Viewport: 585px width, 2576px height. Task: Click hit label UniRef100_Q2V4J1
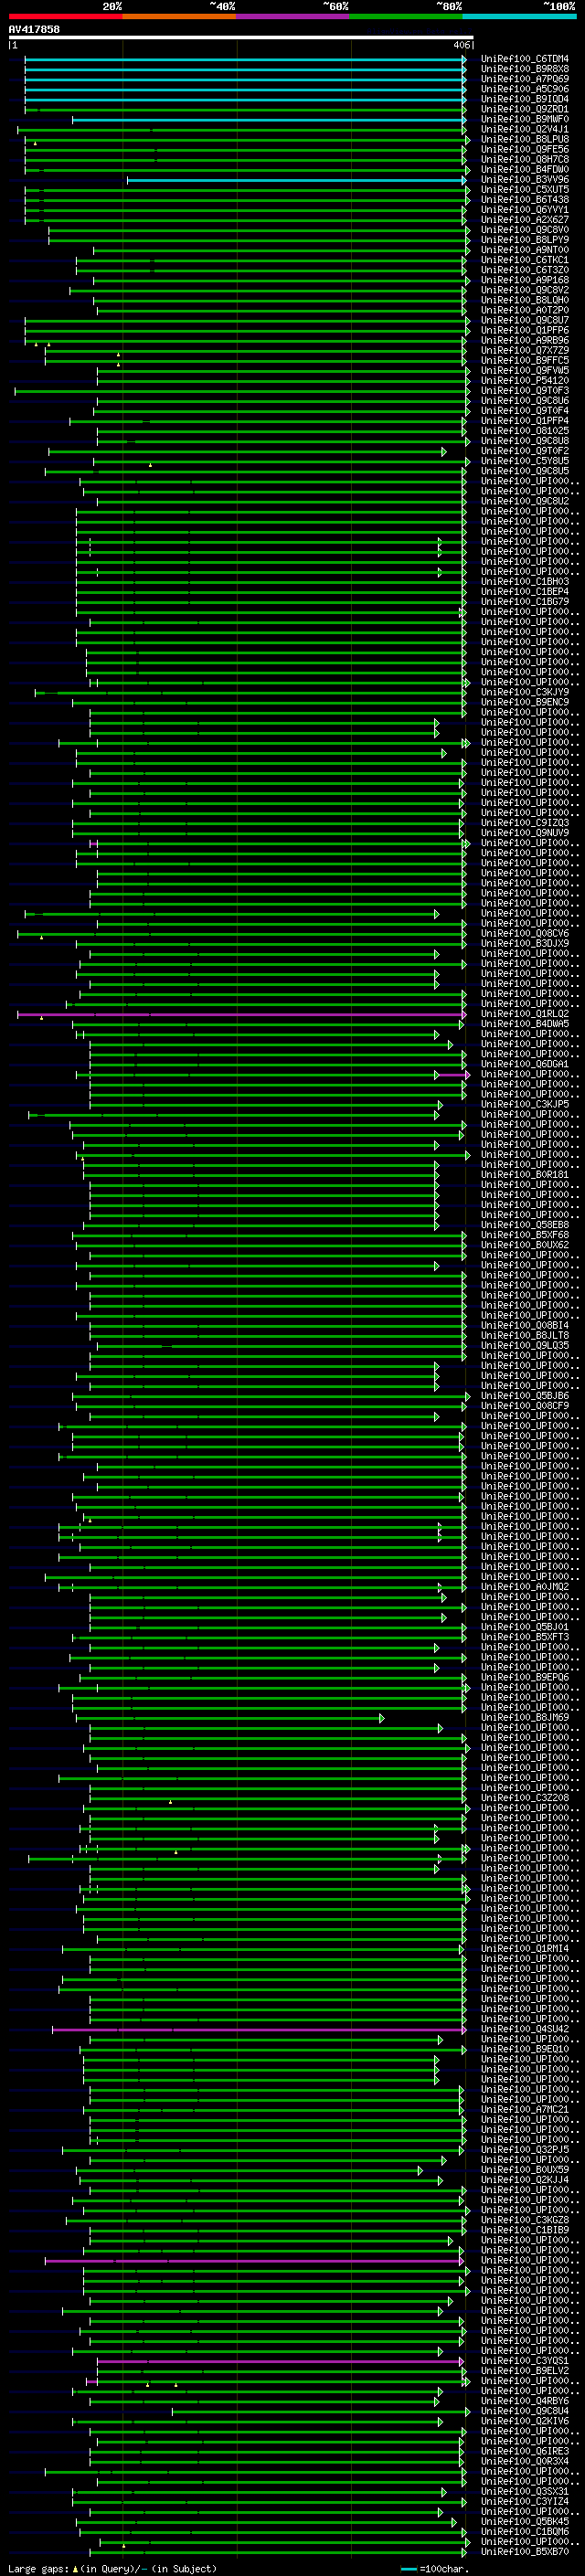pos(524,129)
